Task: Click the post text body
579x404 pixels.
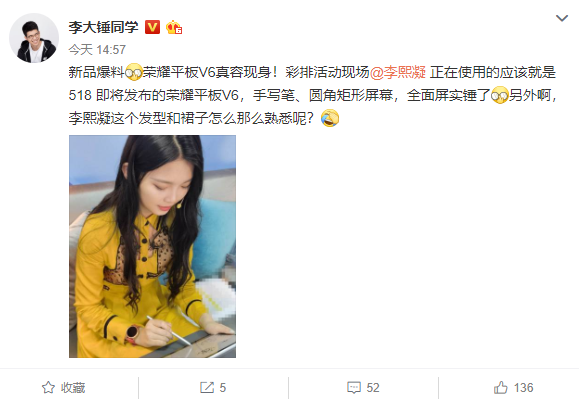Action: pos(312,95)
